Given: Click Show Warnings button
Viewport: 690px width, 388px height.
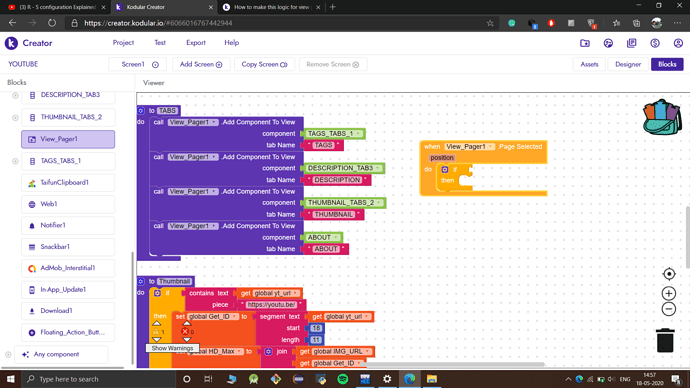Looking at the screenshot, I should click(x=172, y=348).
